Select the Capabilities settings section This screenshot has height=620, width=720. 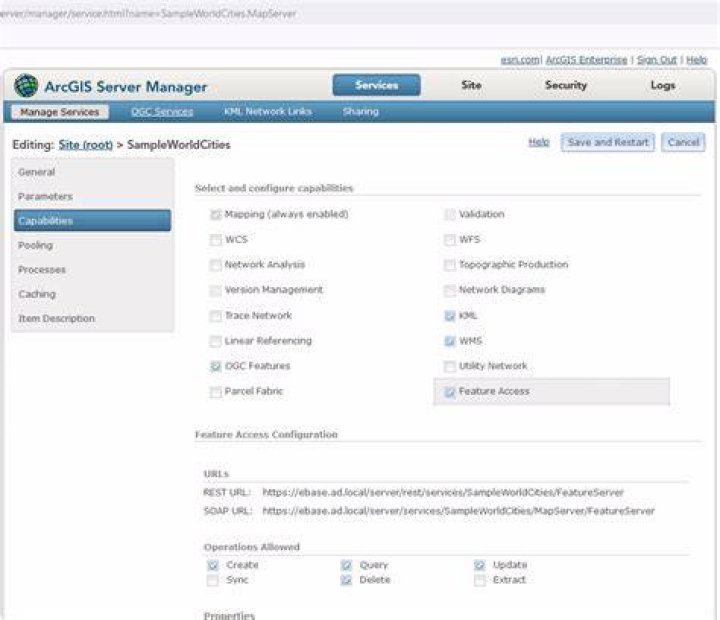tap(92, 221)
